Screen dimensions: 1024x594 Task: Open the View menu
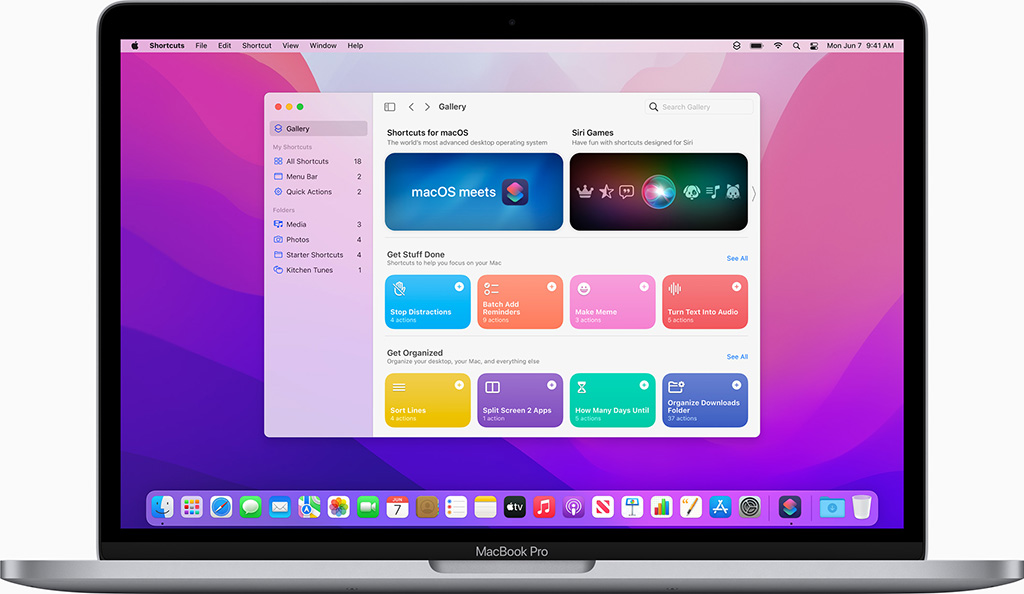[x=291, y=46]
